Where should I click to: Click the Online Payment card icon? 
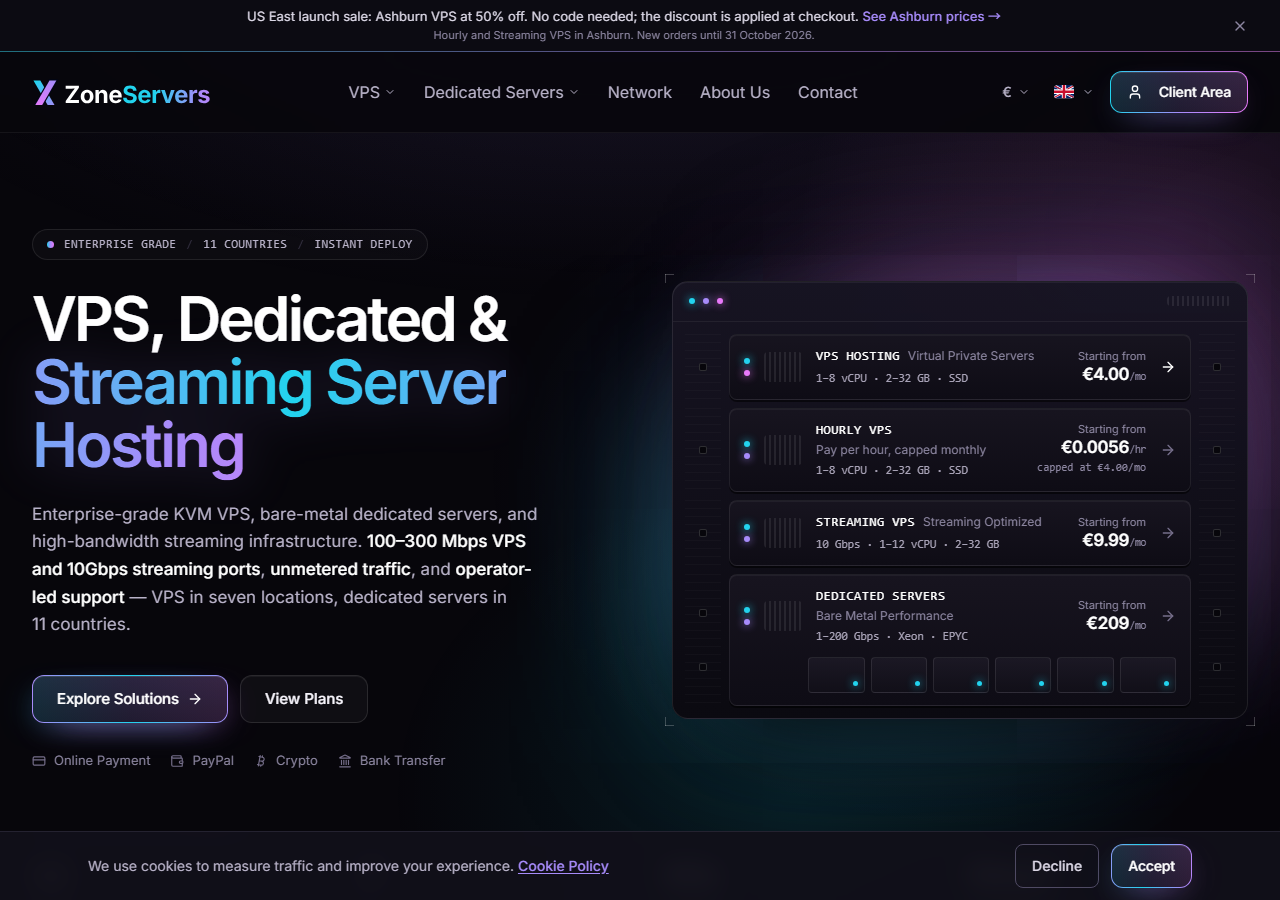[39, 761]
